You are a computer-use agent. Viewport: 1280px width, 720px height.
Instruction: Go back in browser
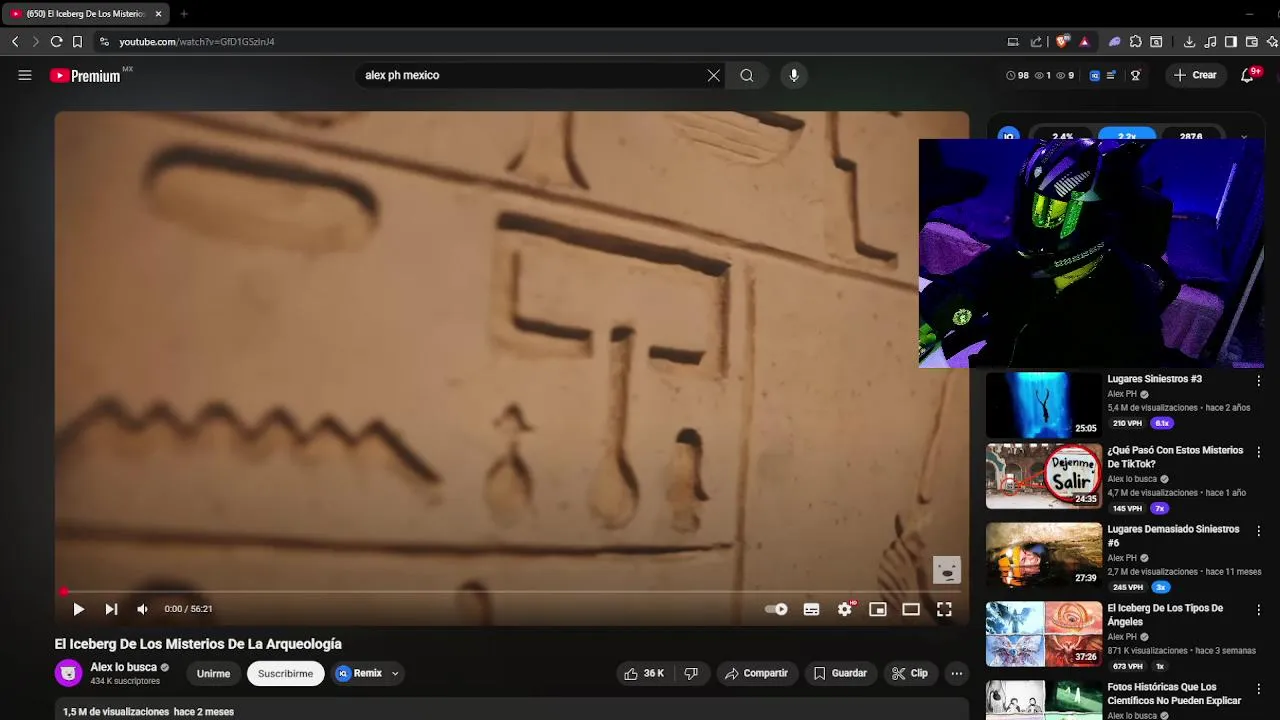click(x=15, y=41)
